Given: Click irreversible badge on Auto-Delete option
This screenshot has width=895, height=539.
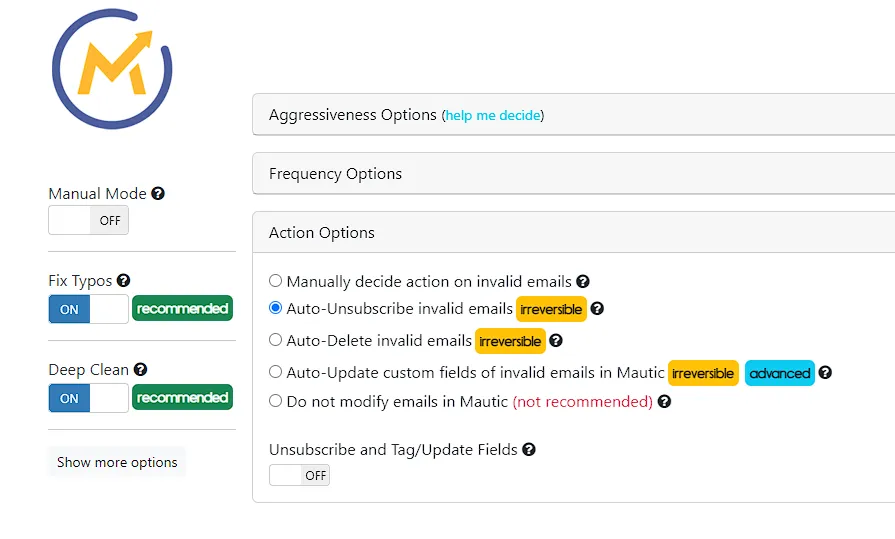Looking at the screenshot, I should point(510,341).
